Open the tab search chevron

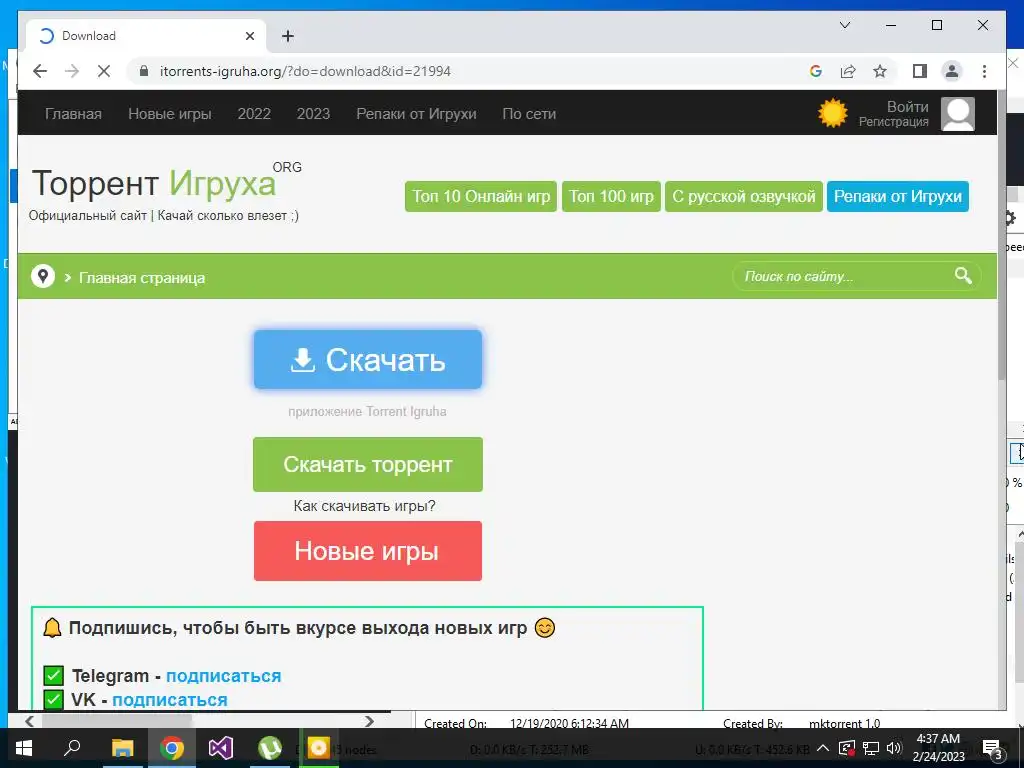(x=844, y=25)
